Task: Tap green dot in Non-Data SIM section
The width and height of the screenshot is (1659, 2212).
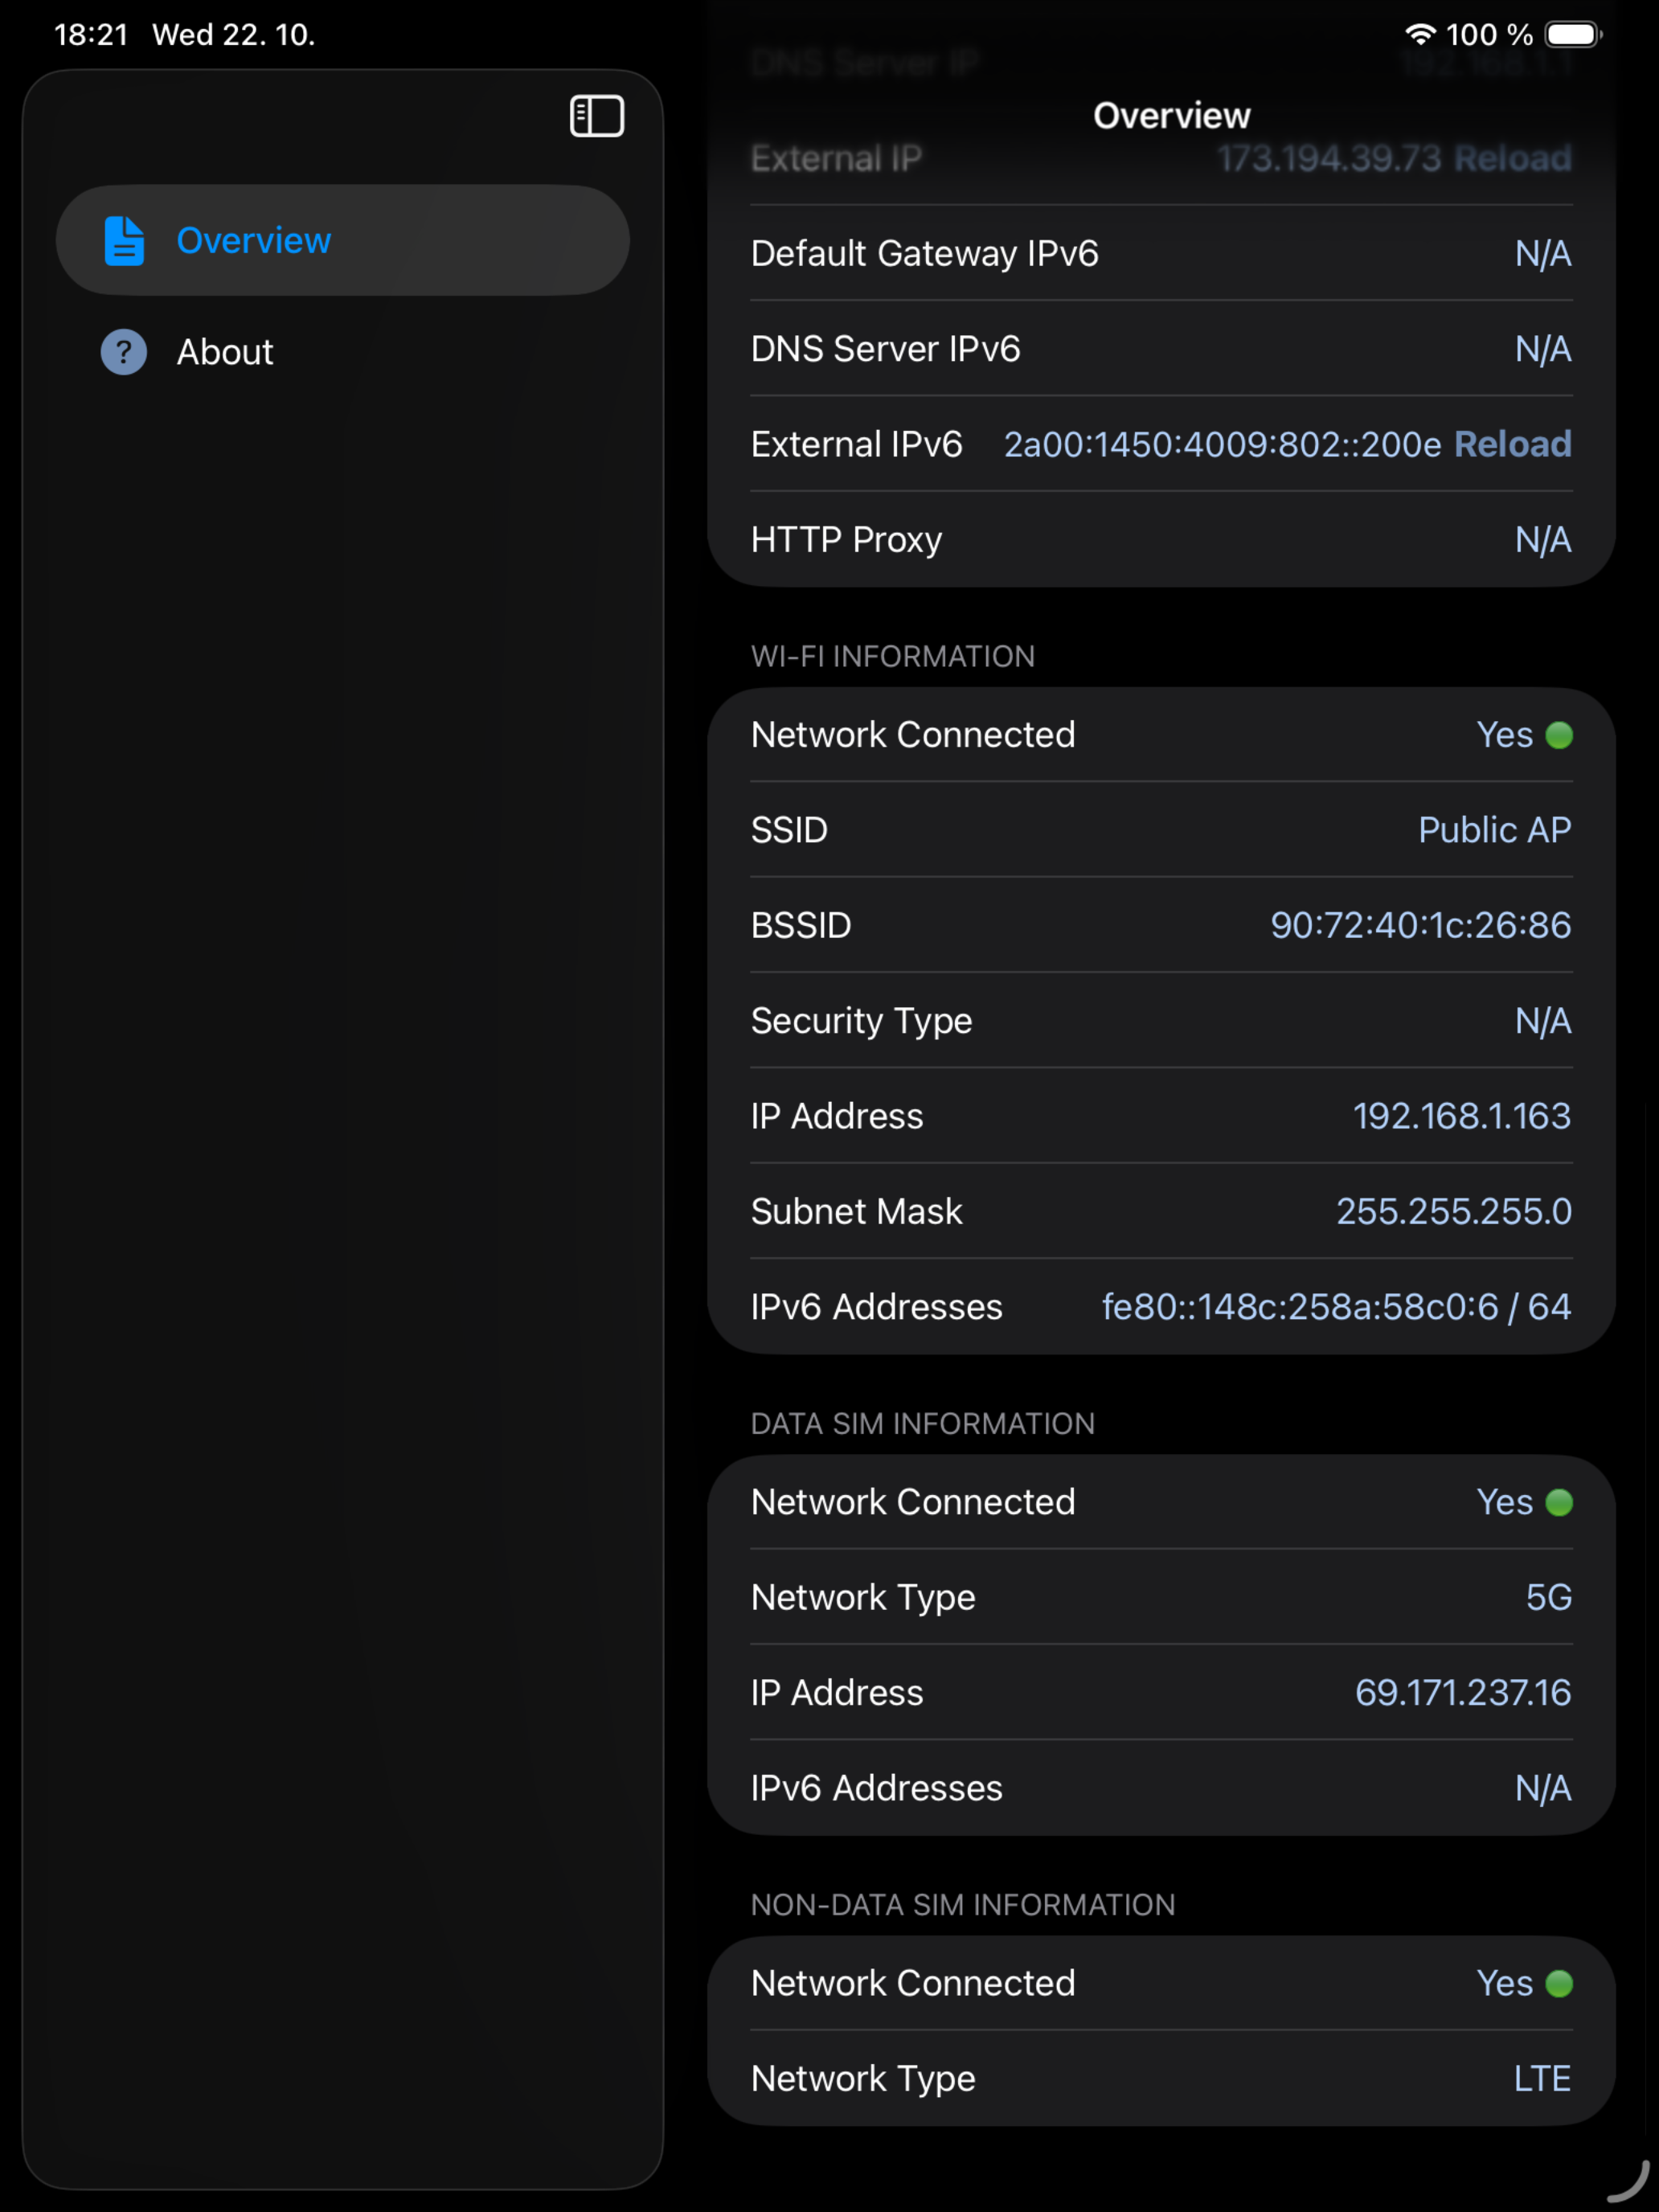Action: (1559, 1983)
